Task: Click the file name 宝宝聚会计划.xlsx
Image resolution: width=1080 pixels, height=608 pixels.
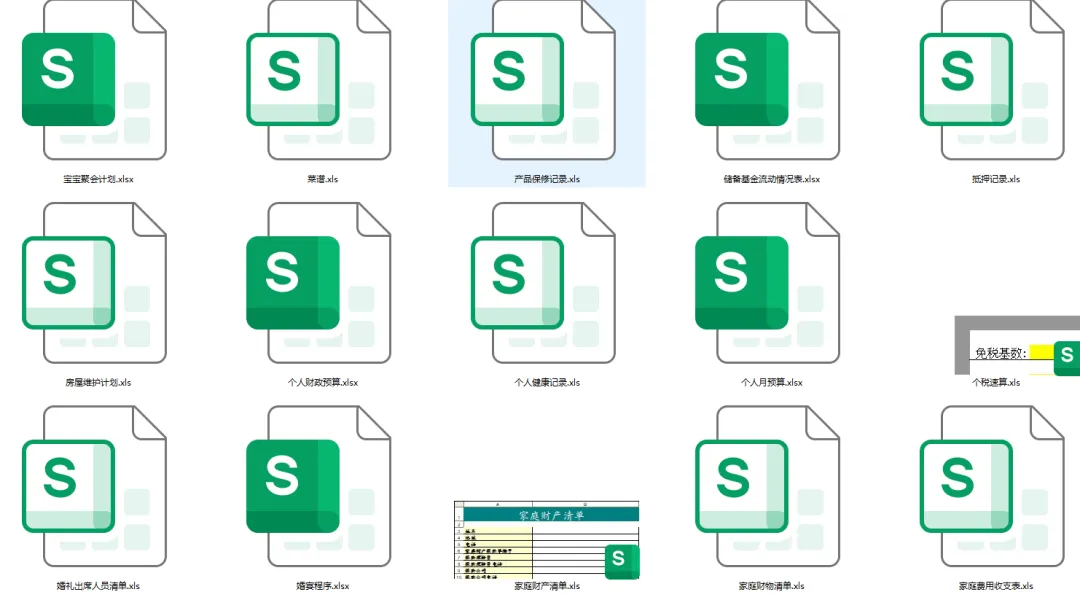Action: (x=98, y=179)
